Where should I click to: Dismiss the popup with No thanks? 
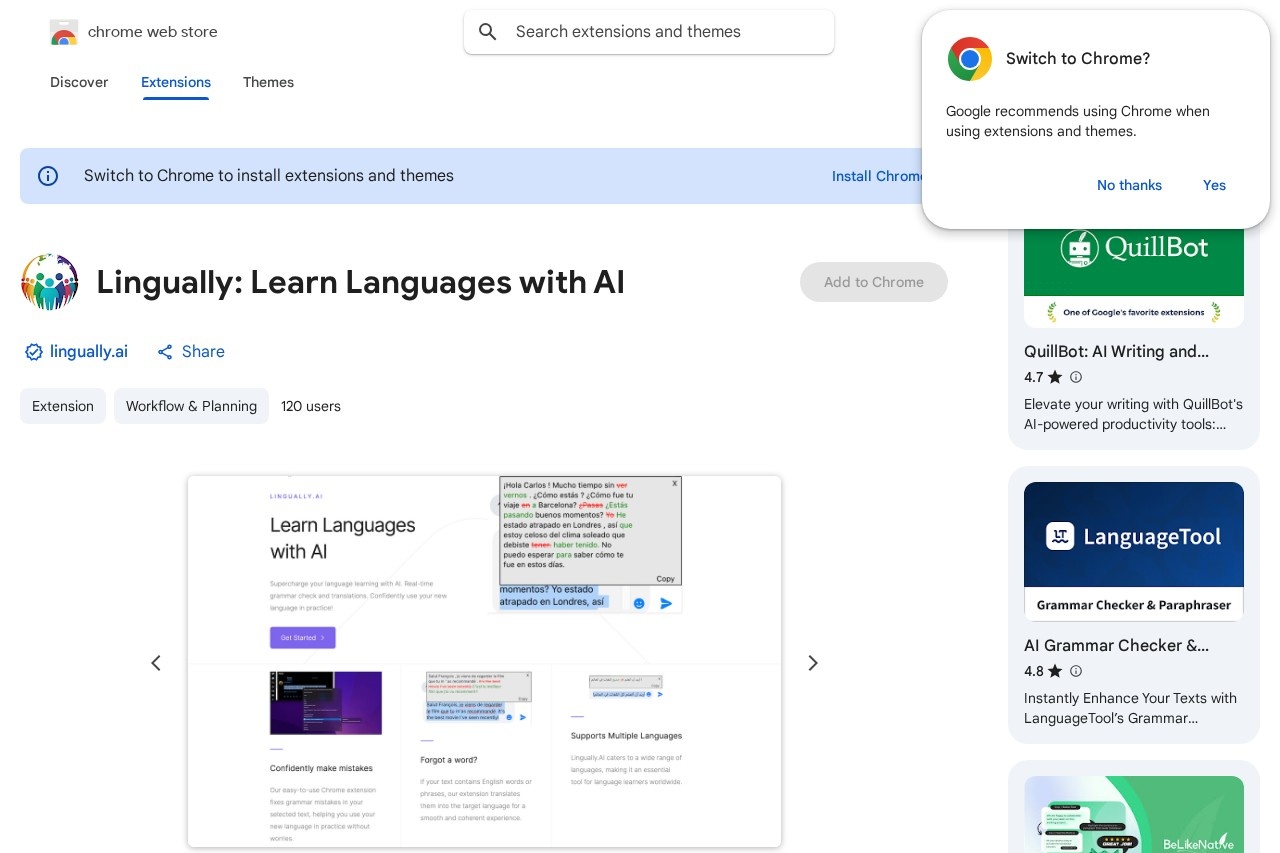tap(1129, 185)
